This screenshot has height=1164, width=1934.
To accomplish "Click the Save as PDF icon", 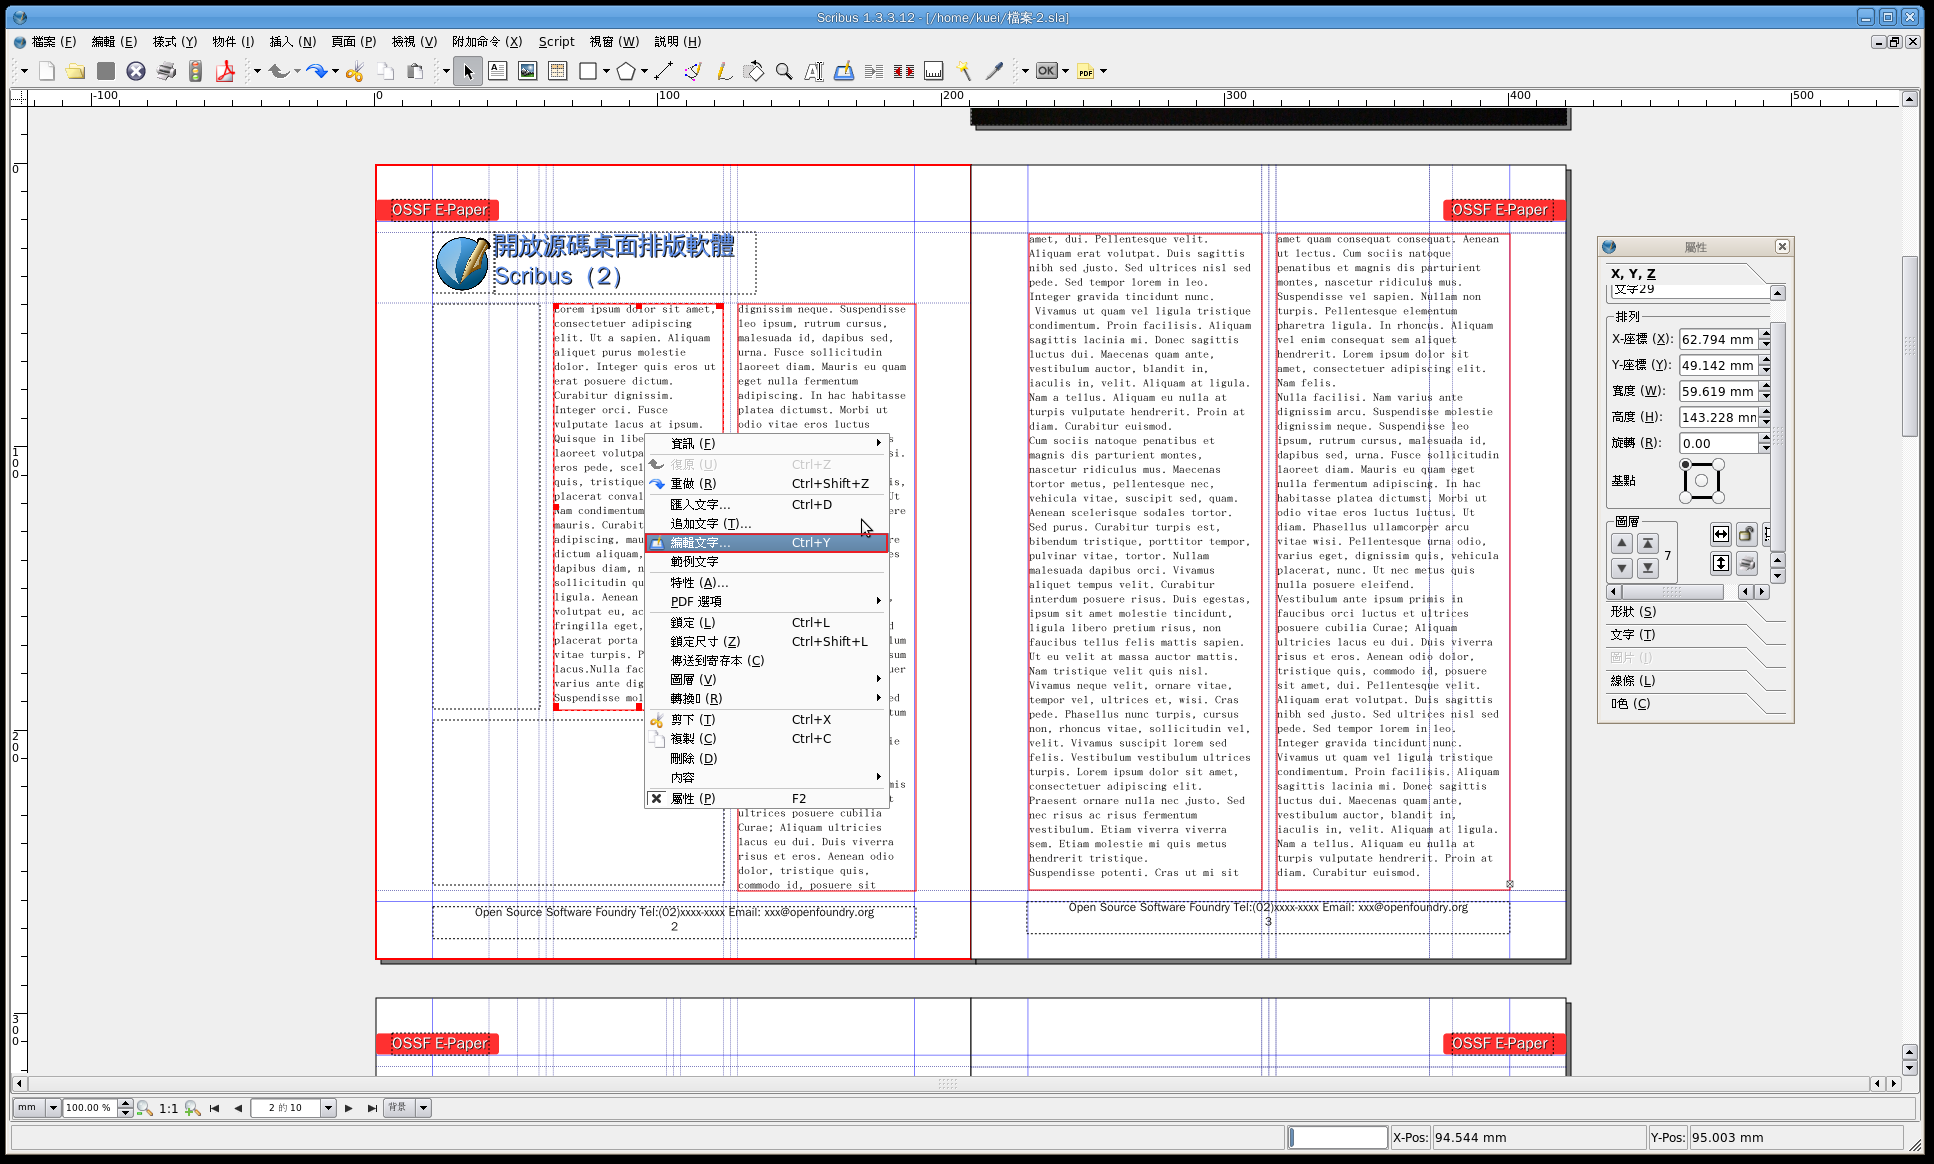I will pyautogui.click(x=226, y=71).
